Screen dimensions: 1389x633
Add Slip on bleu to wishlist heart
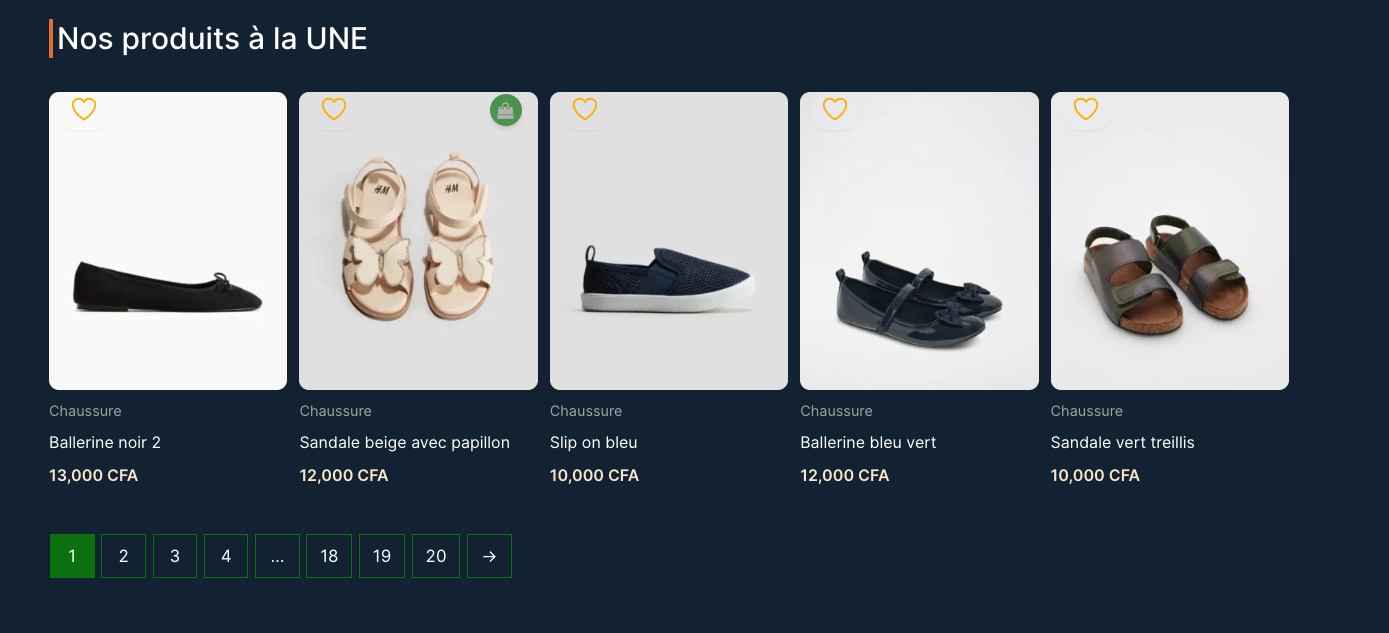click(585, 109)
